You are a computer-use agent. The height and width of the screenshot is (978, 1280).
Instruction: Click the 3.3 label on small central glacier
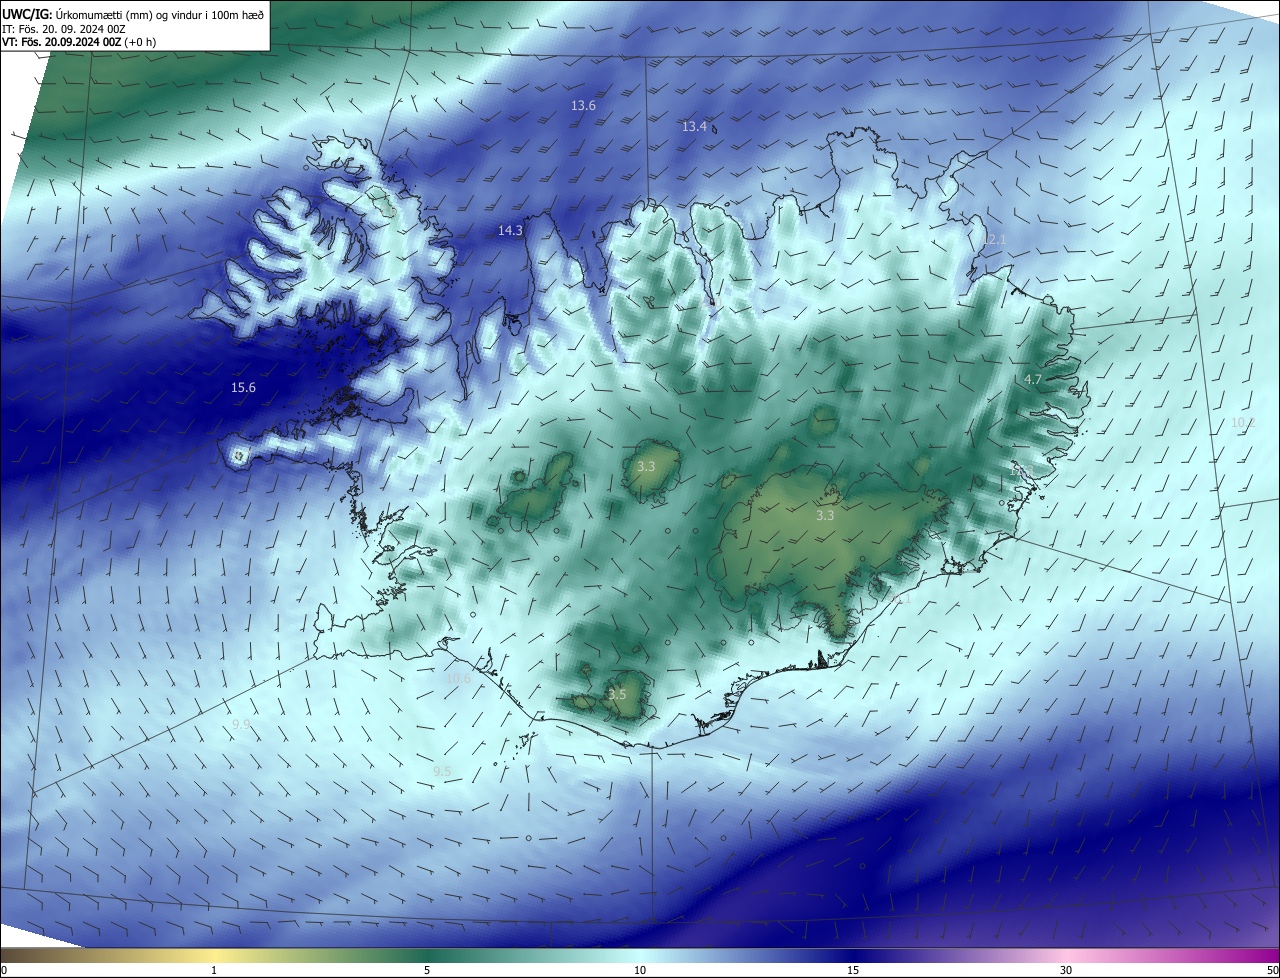click(x=646, y=466)
